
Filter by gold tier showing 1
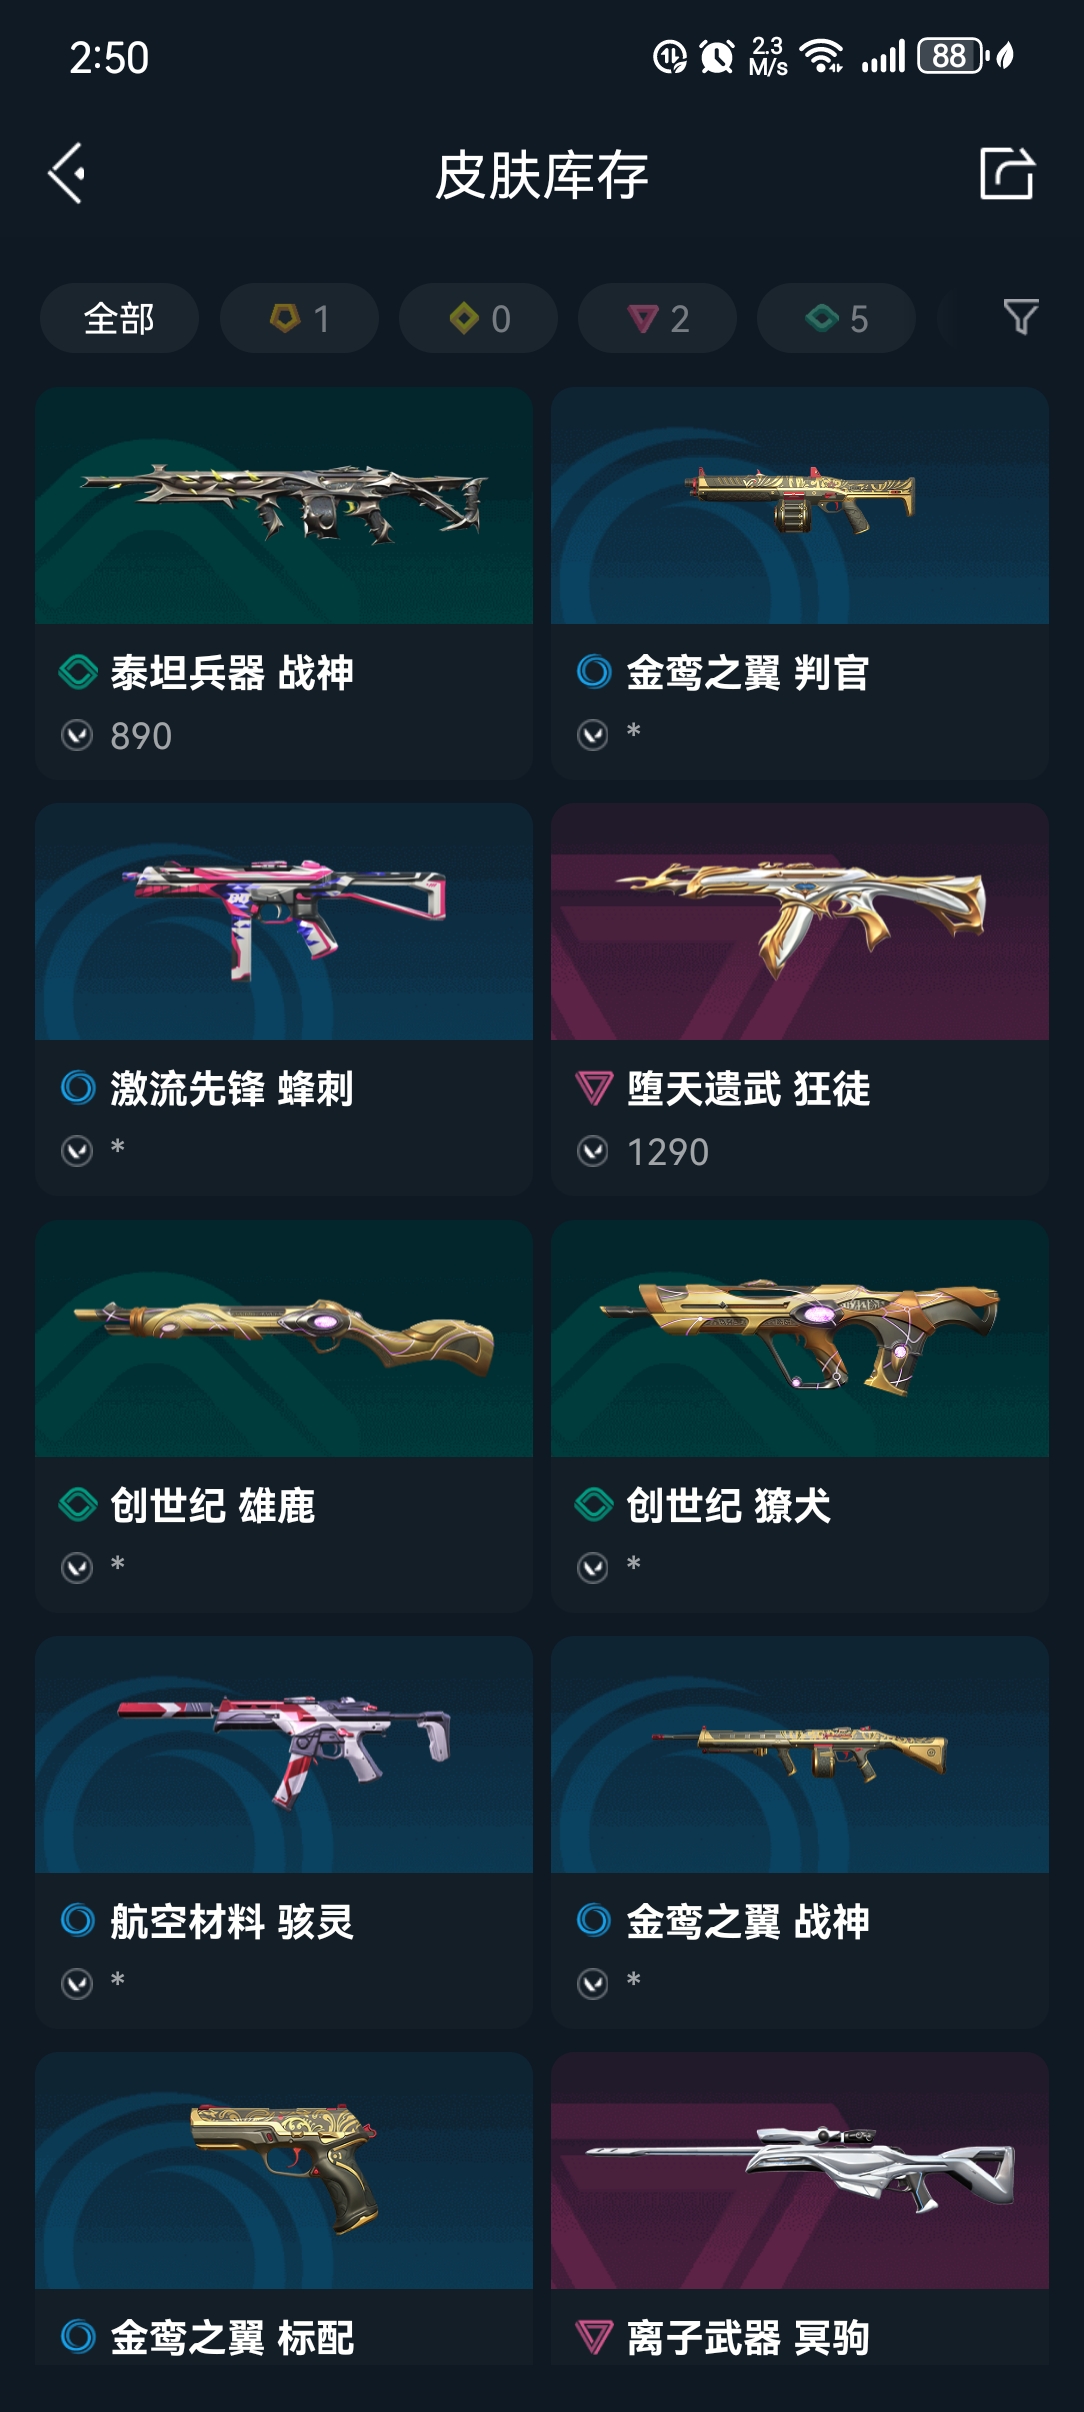(299, 318)
